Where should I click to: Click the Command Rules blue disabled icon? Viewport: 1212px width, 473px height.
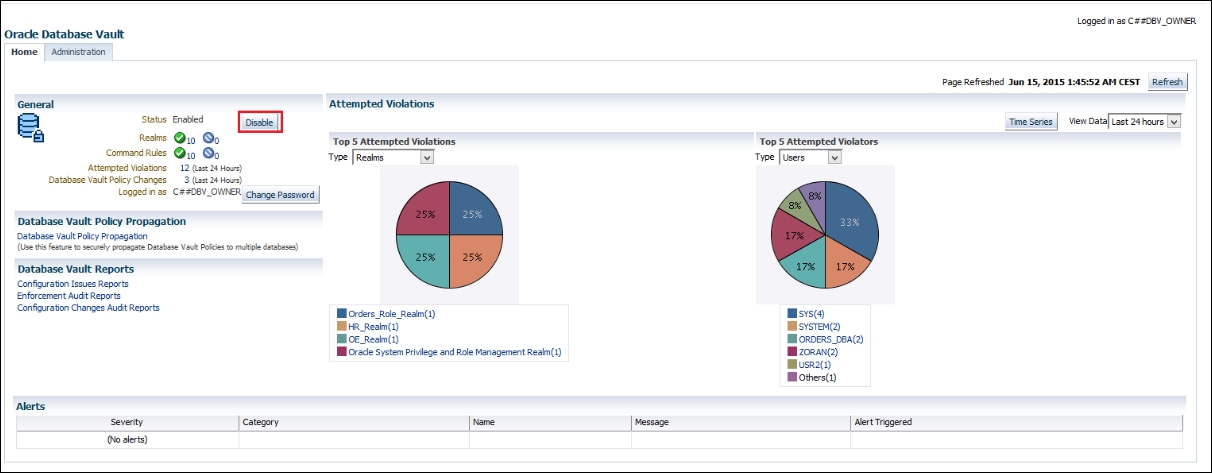[209, 153]
